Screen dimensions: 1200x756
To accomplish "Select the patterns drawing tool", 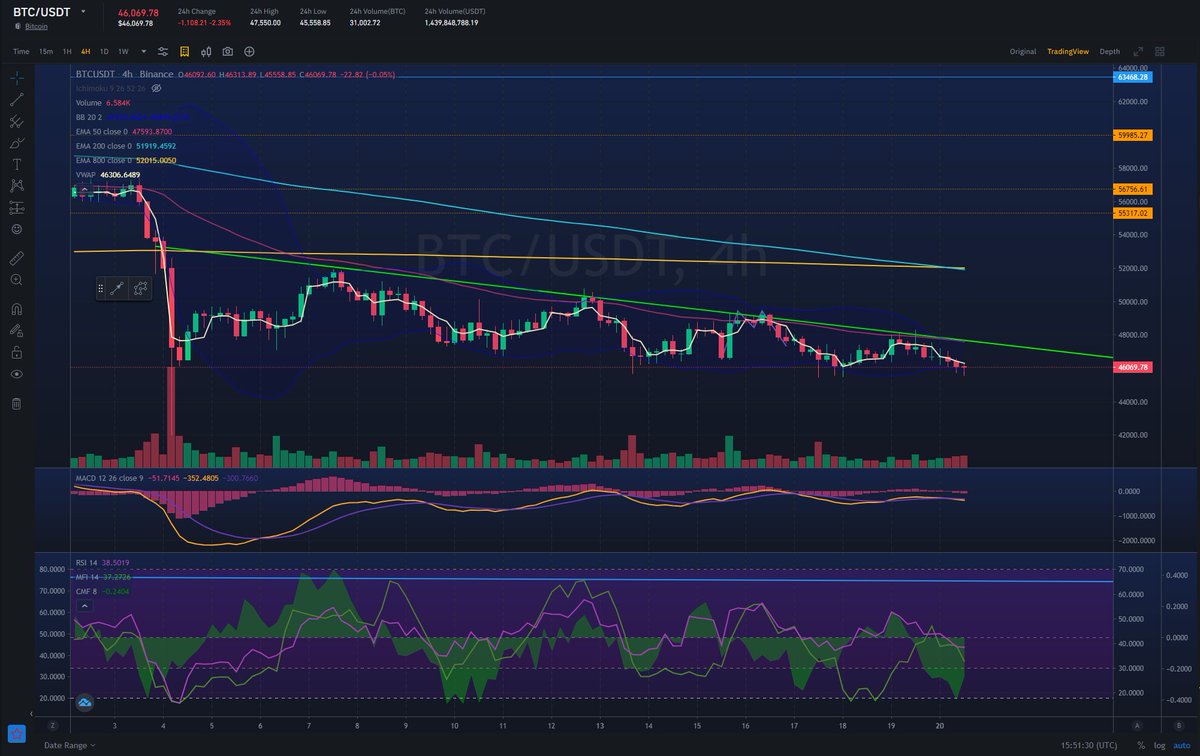I will click(16, 186).
